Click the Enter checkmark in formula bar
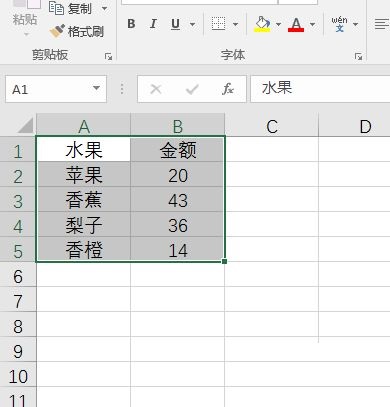Screen dimensions: 390x407 192,89
